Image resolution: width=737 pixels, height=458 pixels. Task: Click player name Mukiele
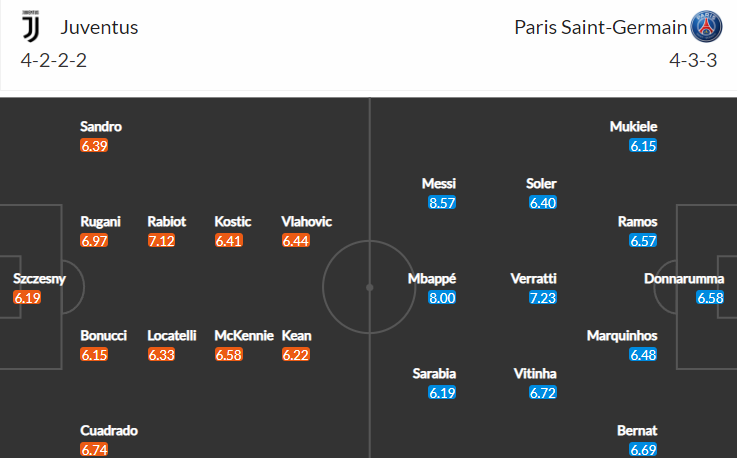click(634, 126)
